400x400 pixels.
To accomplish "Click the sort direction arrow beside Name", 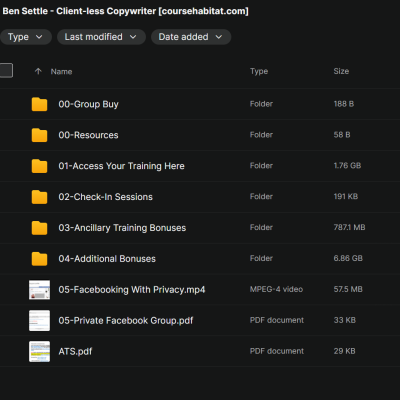I will tap(38, 71).
